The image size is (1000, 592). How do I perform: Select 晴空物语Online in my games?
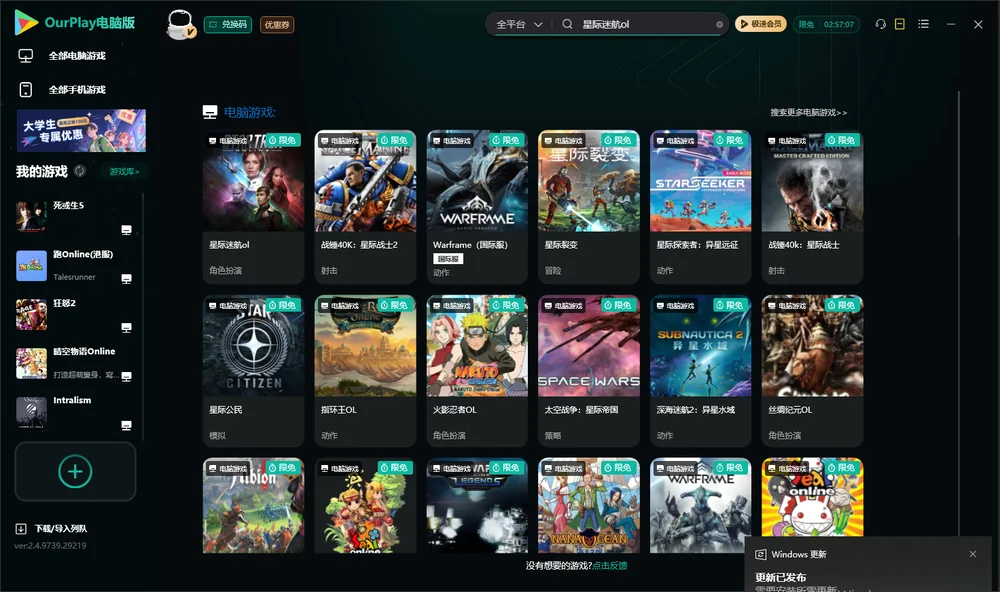click(x=75, y=364)
